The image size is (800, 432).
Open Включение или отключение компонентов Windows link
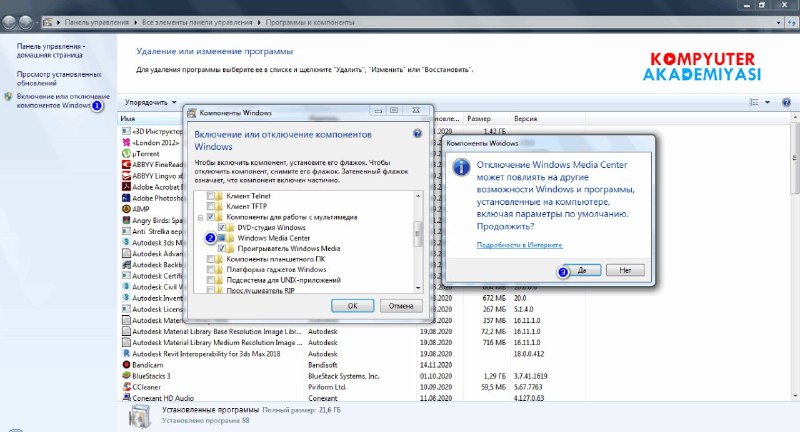pos(63,100)
